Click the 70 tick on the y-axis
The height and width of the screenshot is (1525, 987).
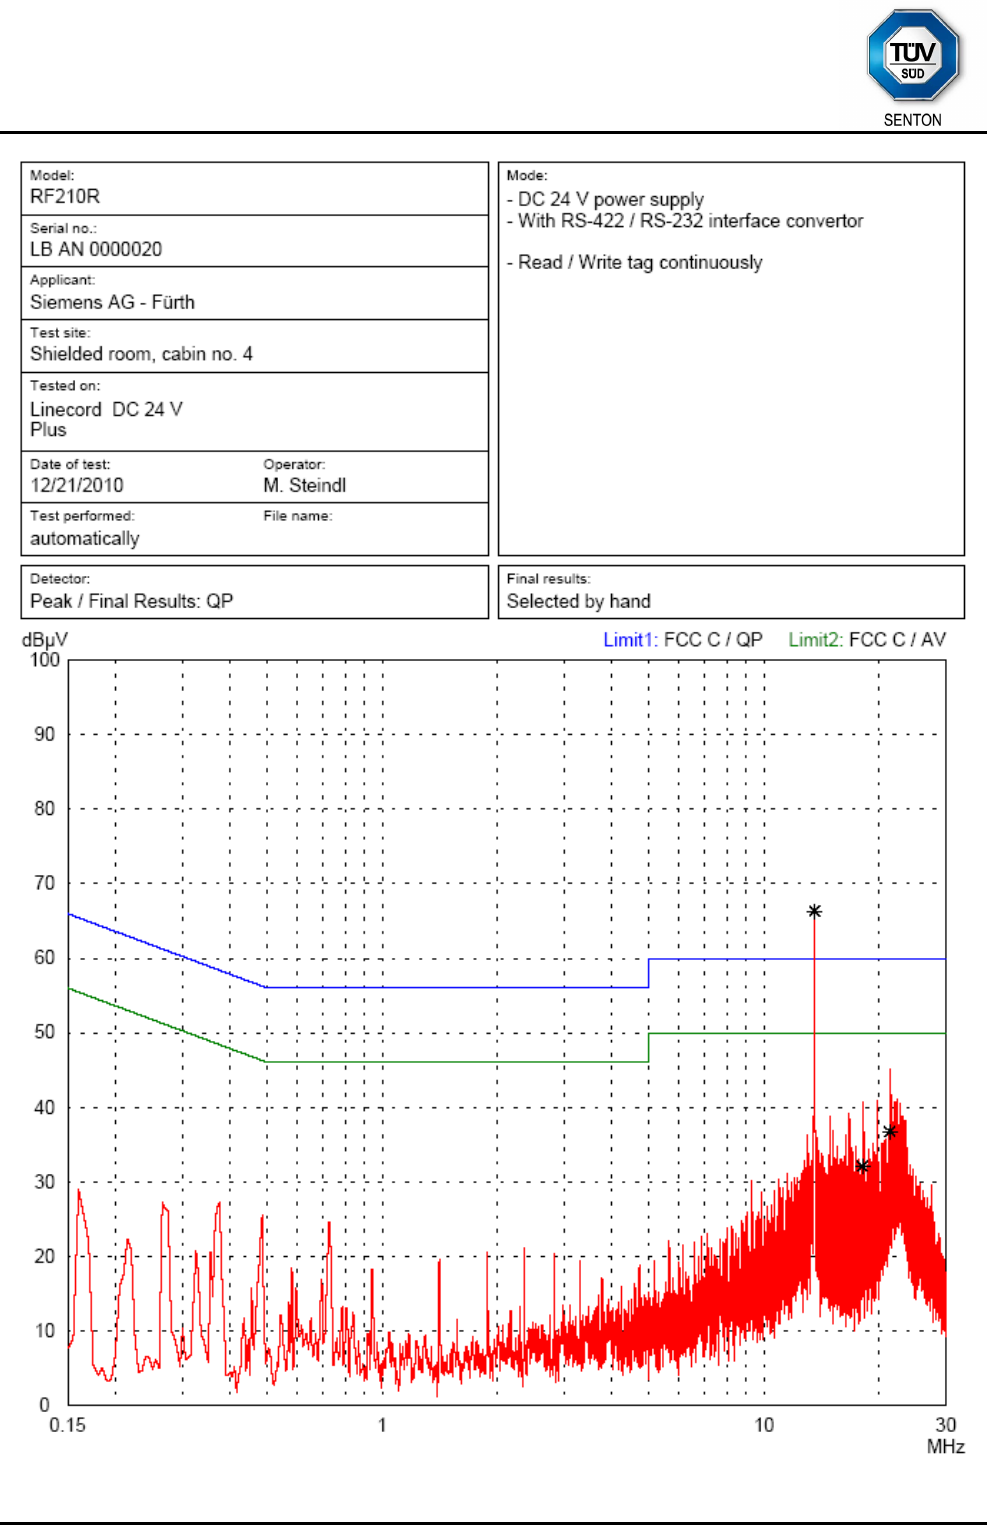pos(45,883)
